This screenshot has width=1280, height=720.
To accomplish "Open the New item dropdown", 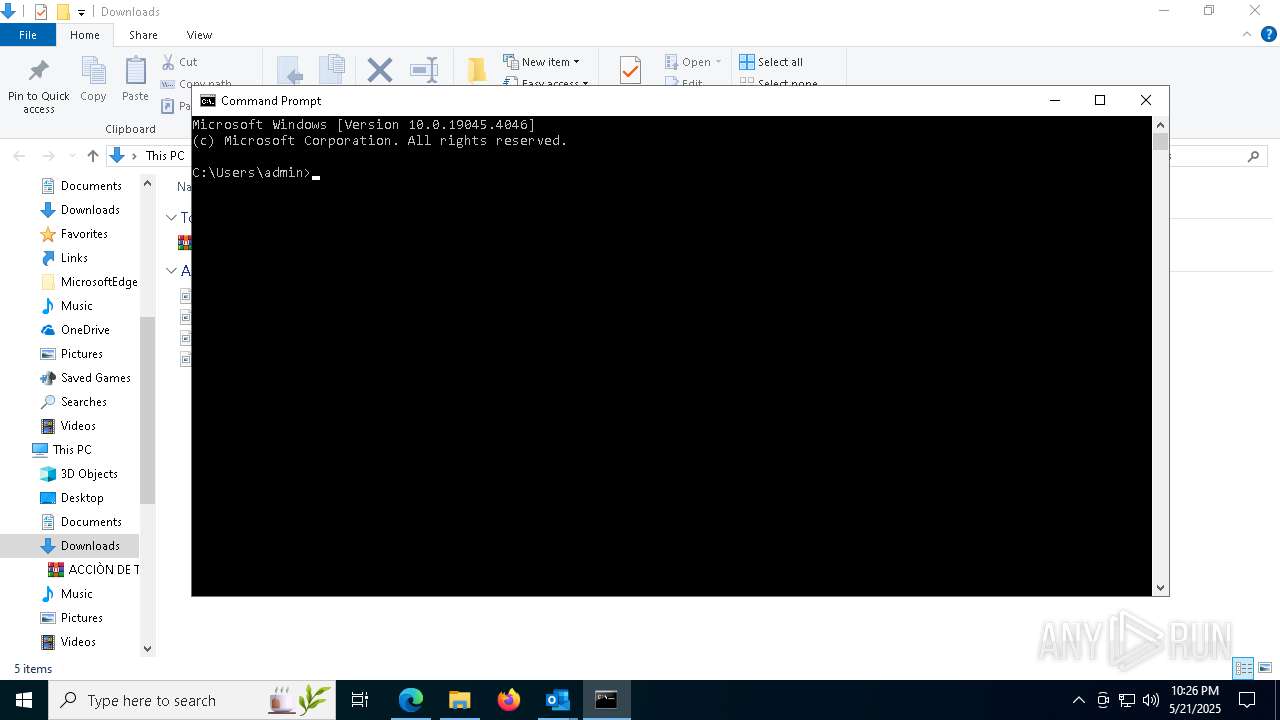I will (x=541, y=62).
